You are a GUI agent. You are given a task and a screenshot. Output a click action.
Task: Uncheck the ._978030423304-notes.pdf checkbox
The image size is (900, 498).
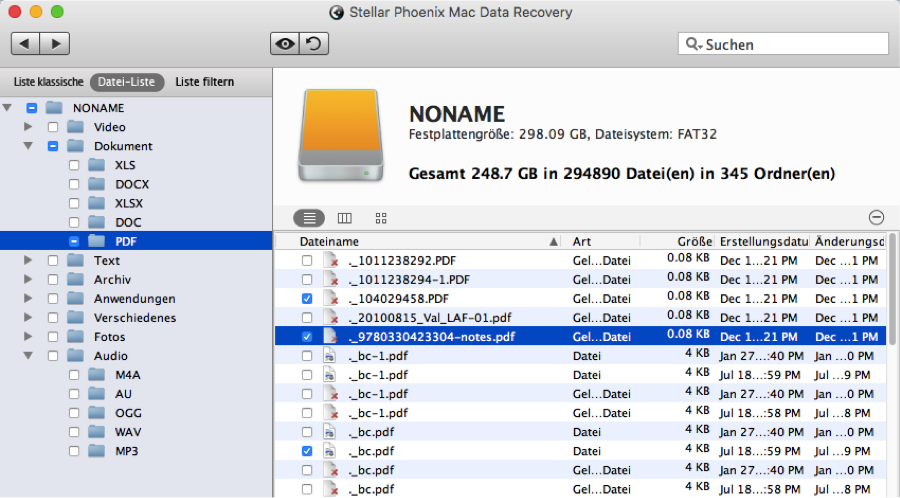[307, 337]
